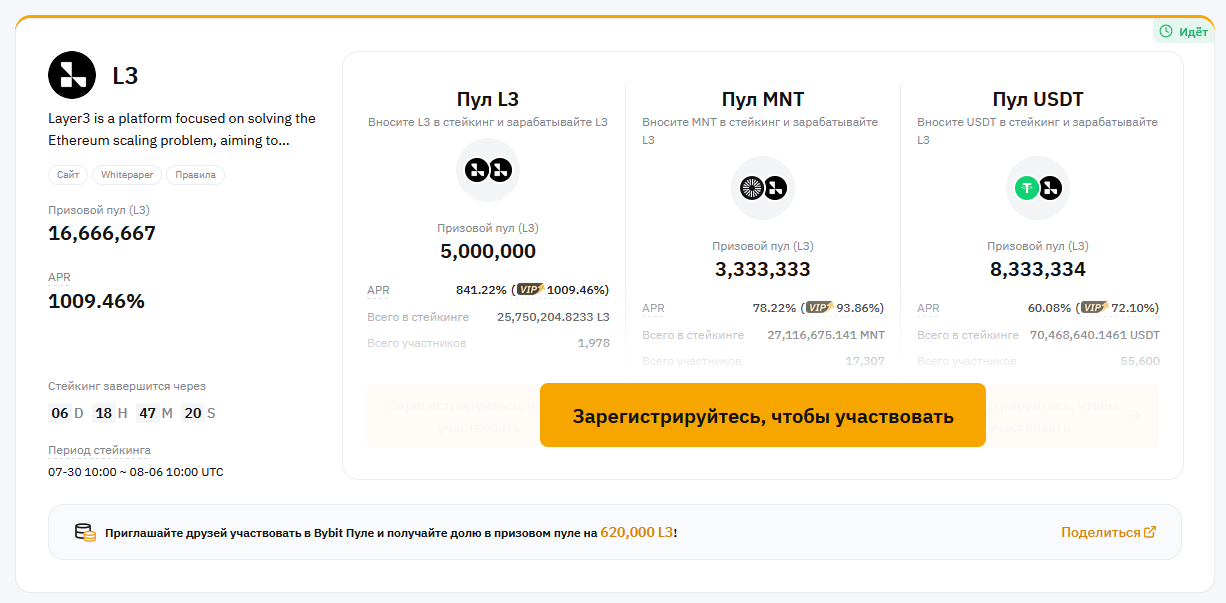This screenshot has width=1226, height=603.
Task: Click the Tether token pair icon under Пул USDT
Action: tap(1038, 188)
